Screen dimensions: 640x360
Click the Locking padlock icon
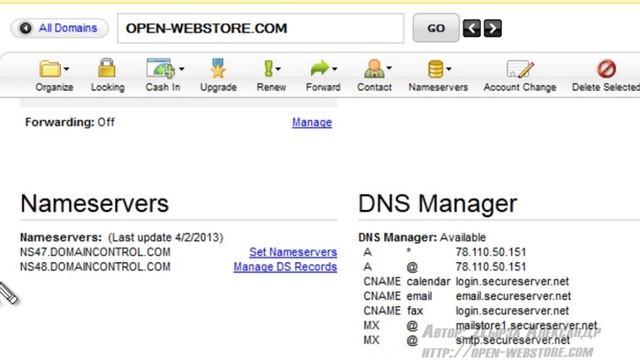tap(107, 68)
